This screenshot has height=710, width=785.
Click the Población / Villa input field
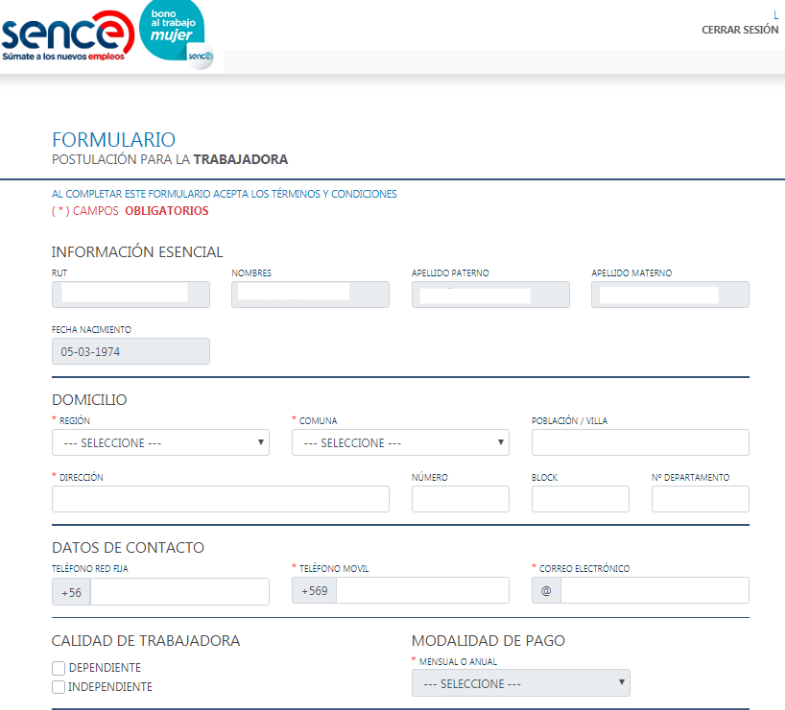click(640, 443)
